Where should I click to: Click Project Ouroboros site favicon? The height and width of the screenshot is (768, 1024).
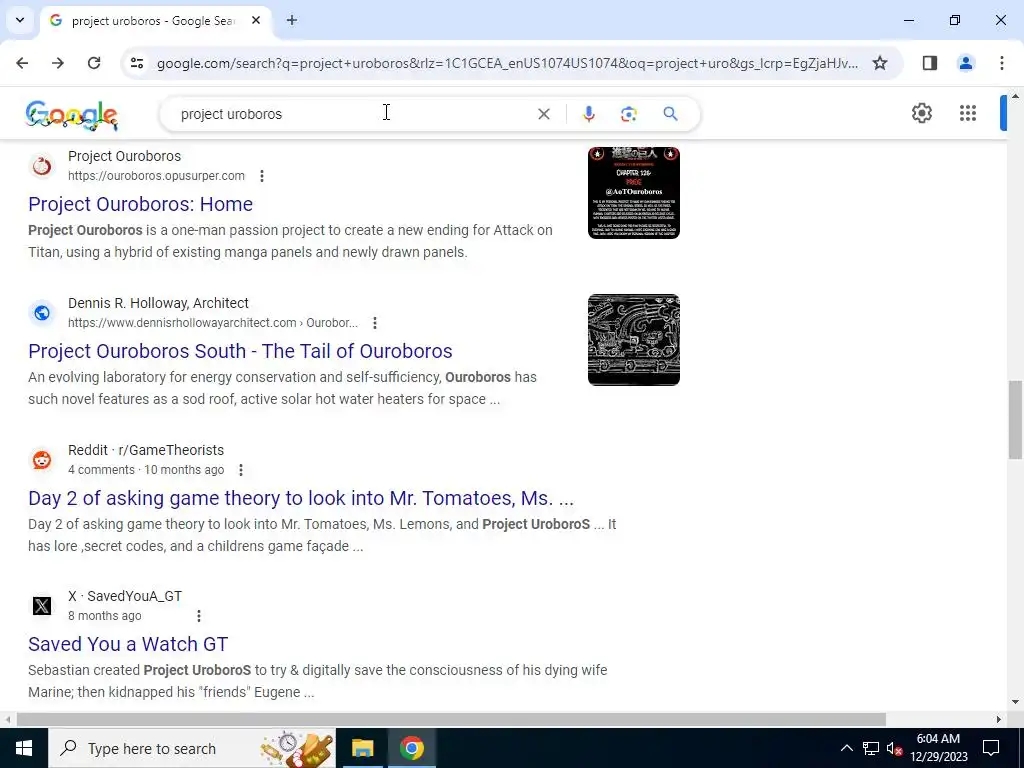click(x=42, y=166)
